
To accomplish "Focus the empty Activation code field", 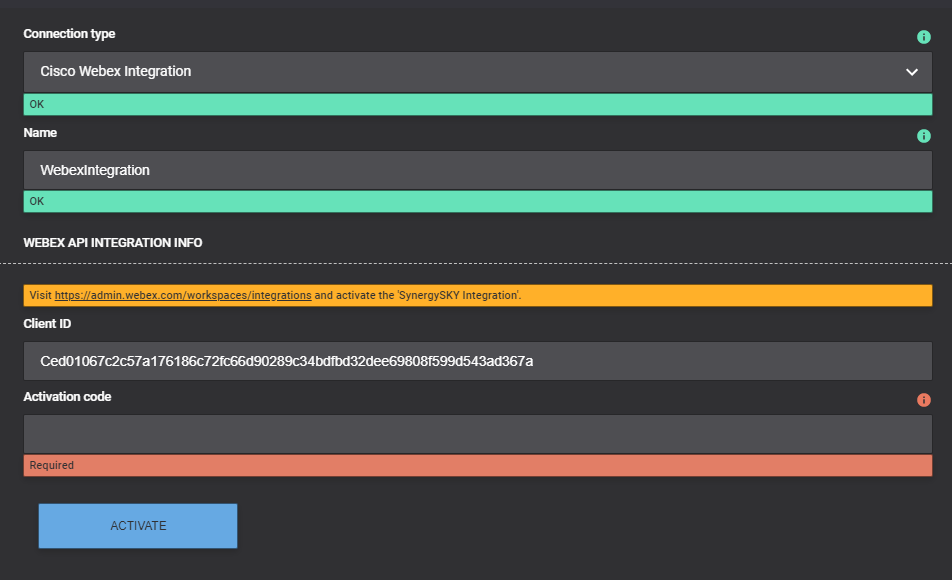I will coord(478,434).
